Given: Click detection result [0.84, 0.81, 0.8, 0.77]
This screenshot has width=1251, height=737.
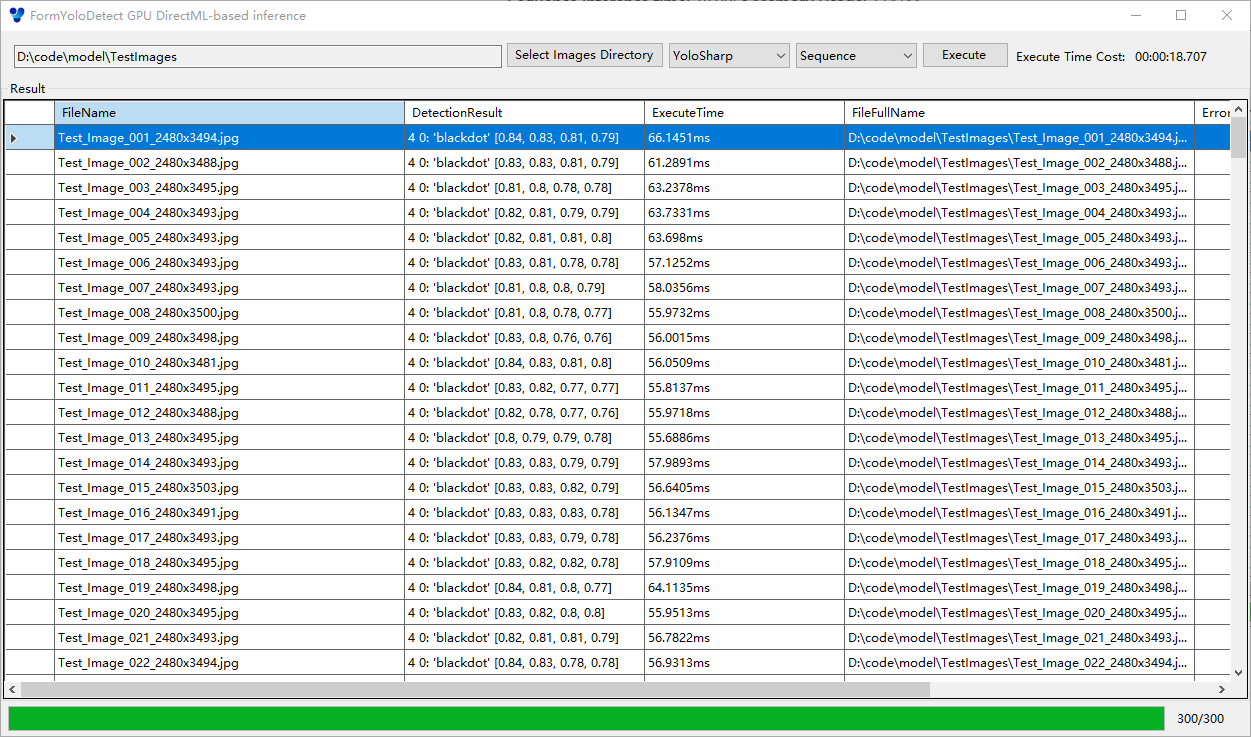Looking at the screenshot, I should (524, 588).
